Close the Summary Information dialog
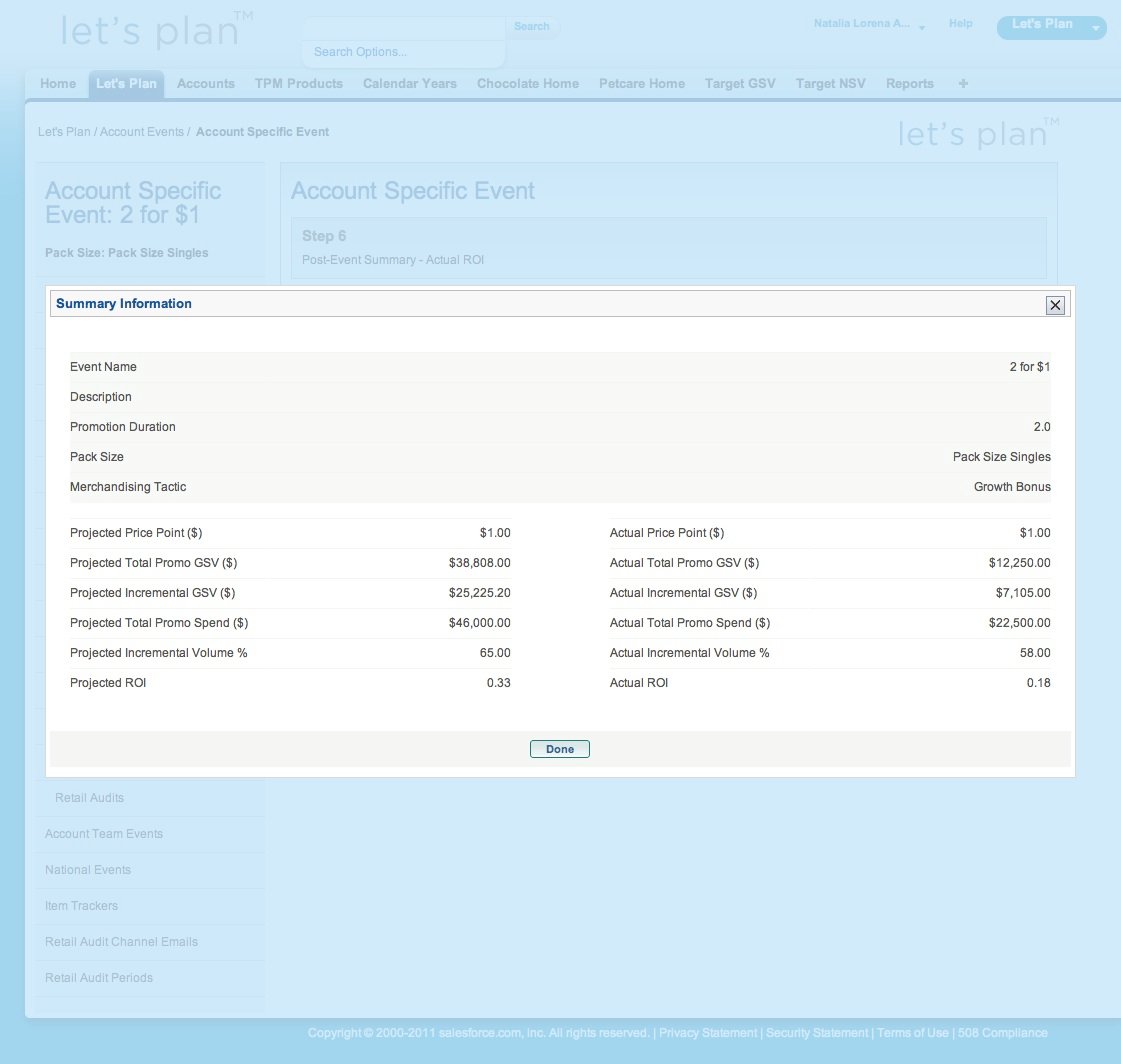 (1055, 305)
